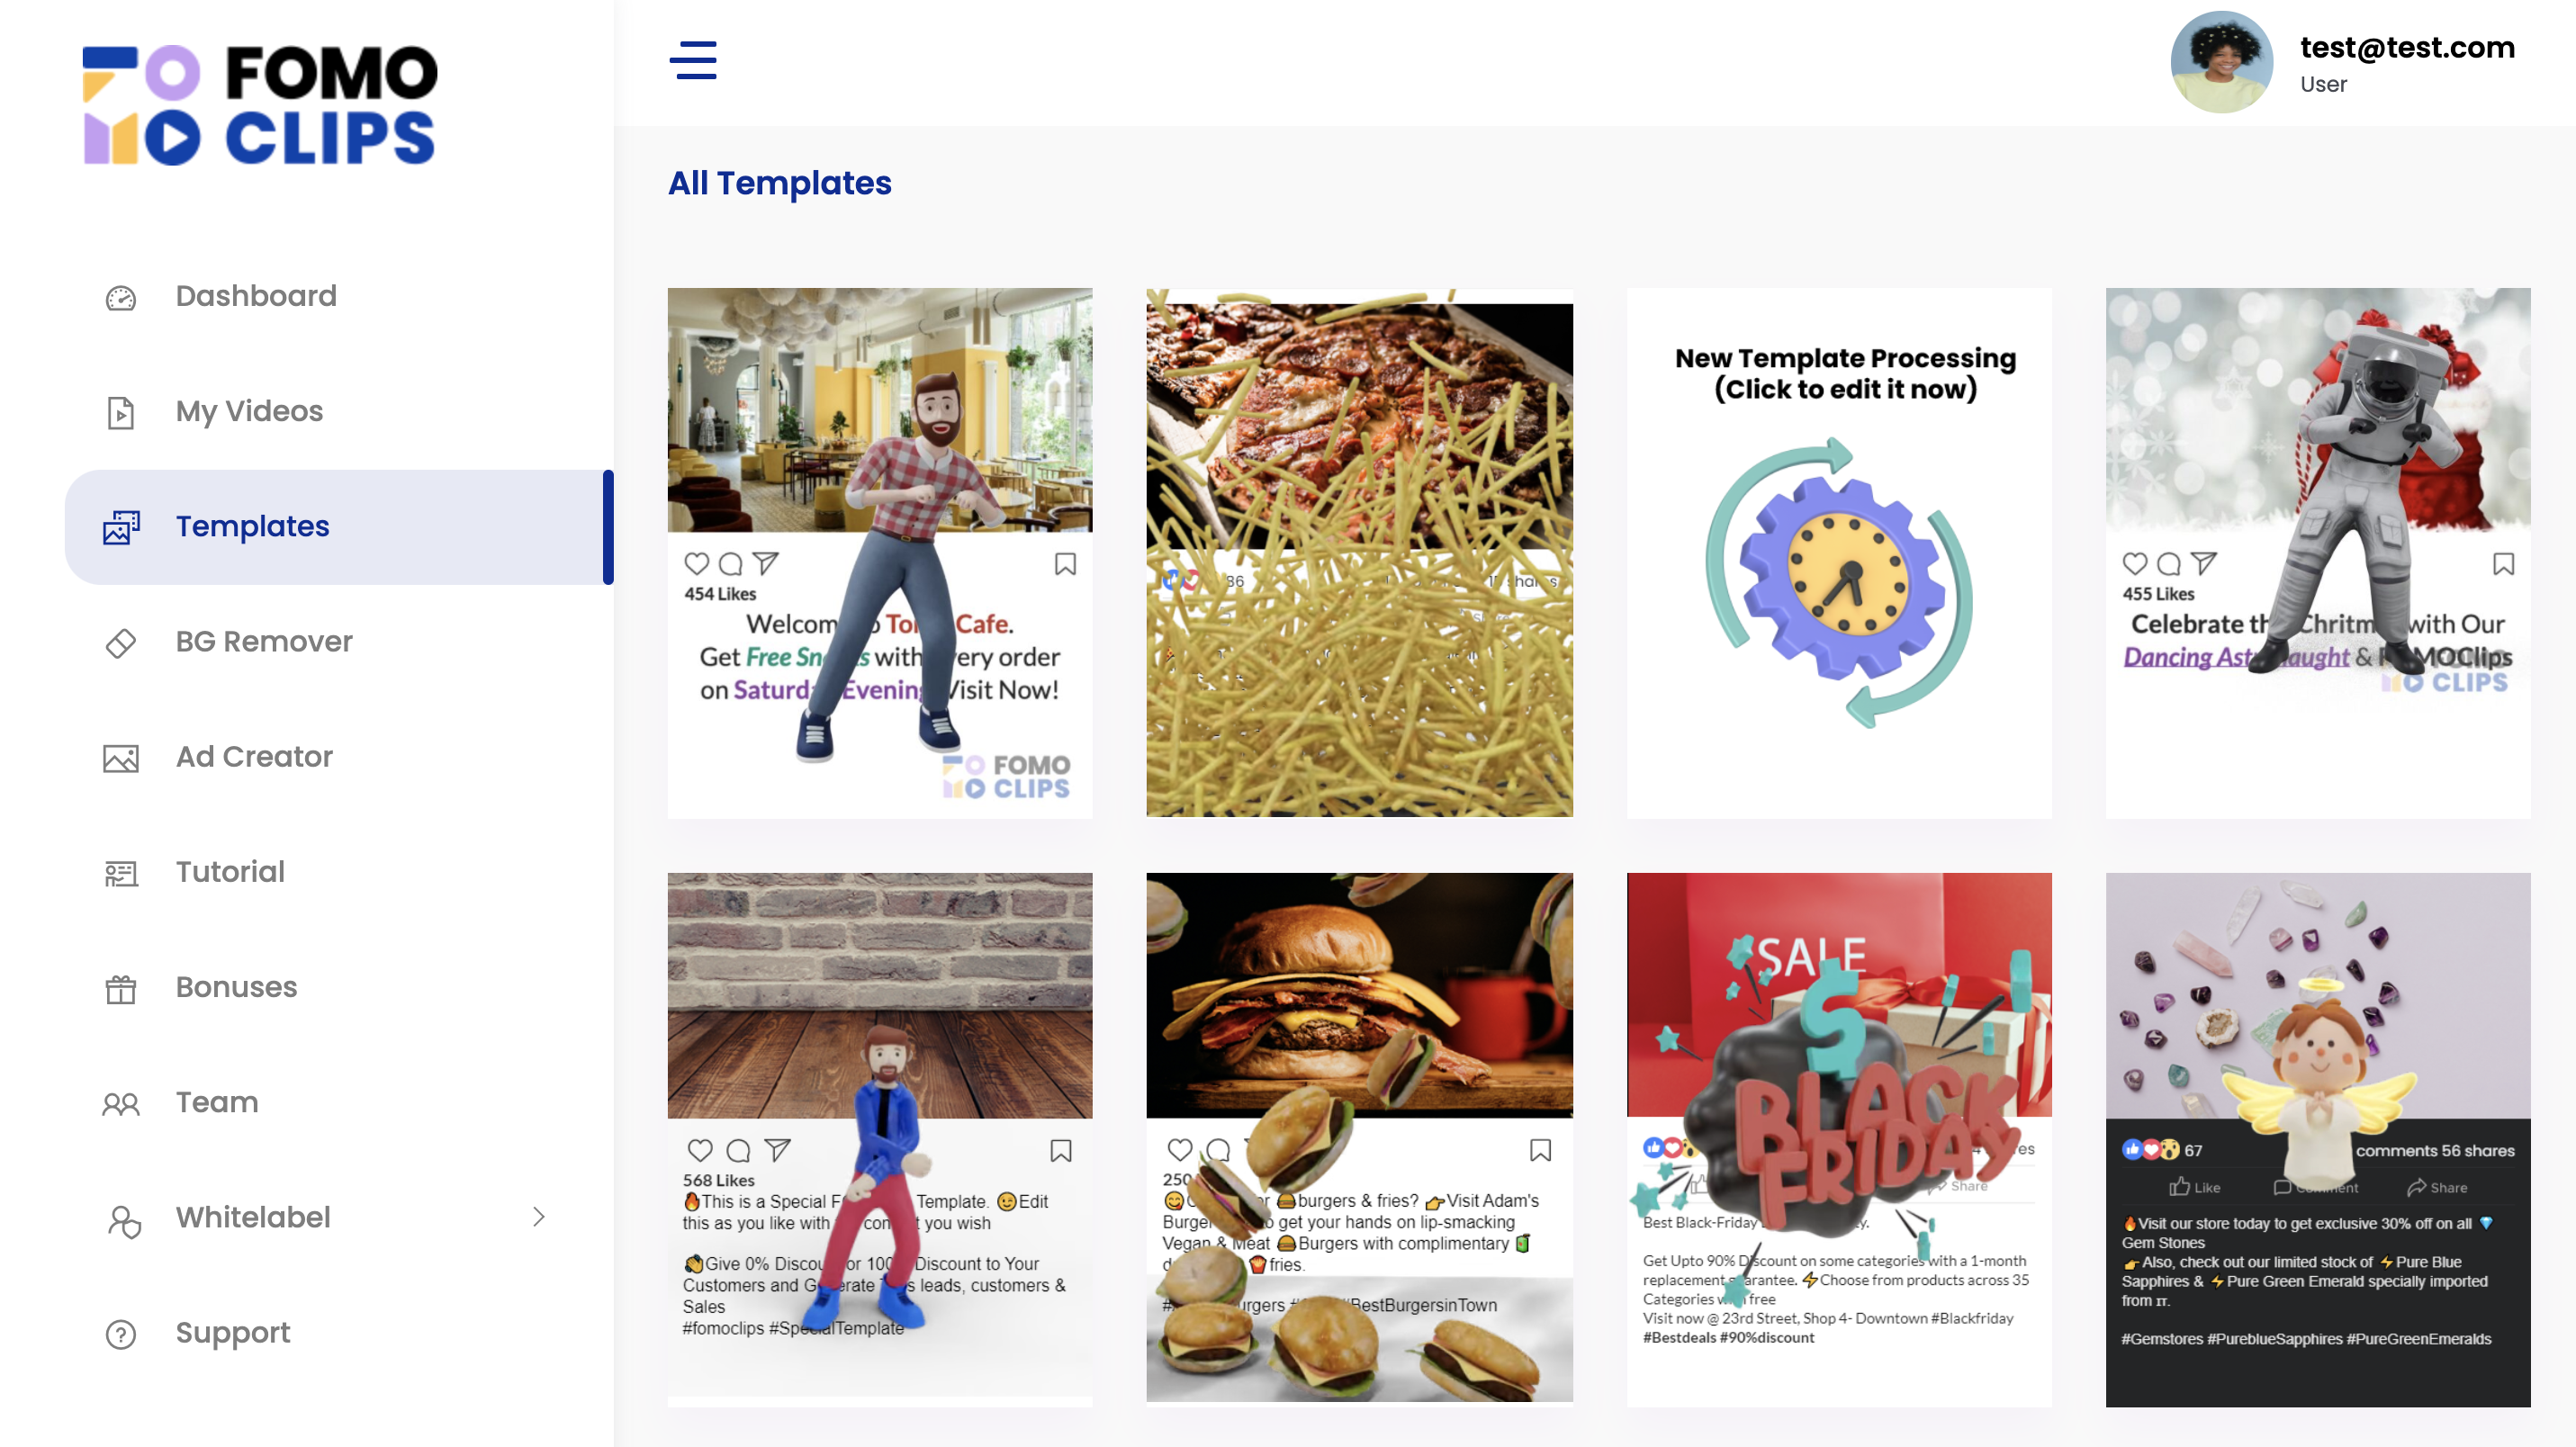2576x1447 pixels.
Task: Click the user profile avatar
Action: coord(2221,62)
